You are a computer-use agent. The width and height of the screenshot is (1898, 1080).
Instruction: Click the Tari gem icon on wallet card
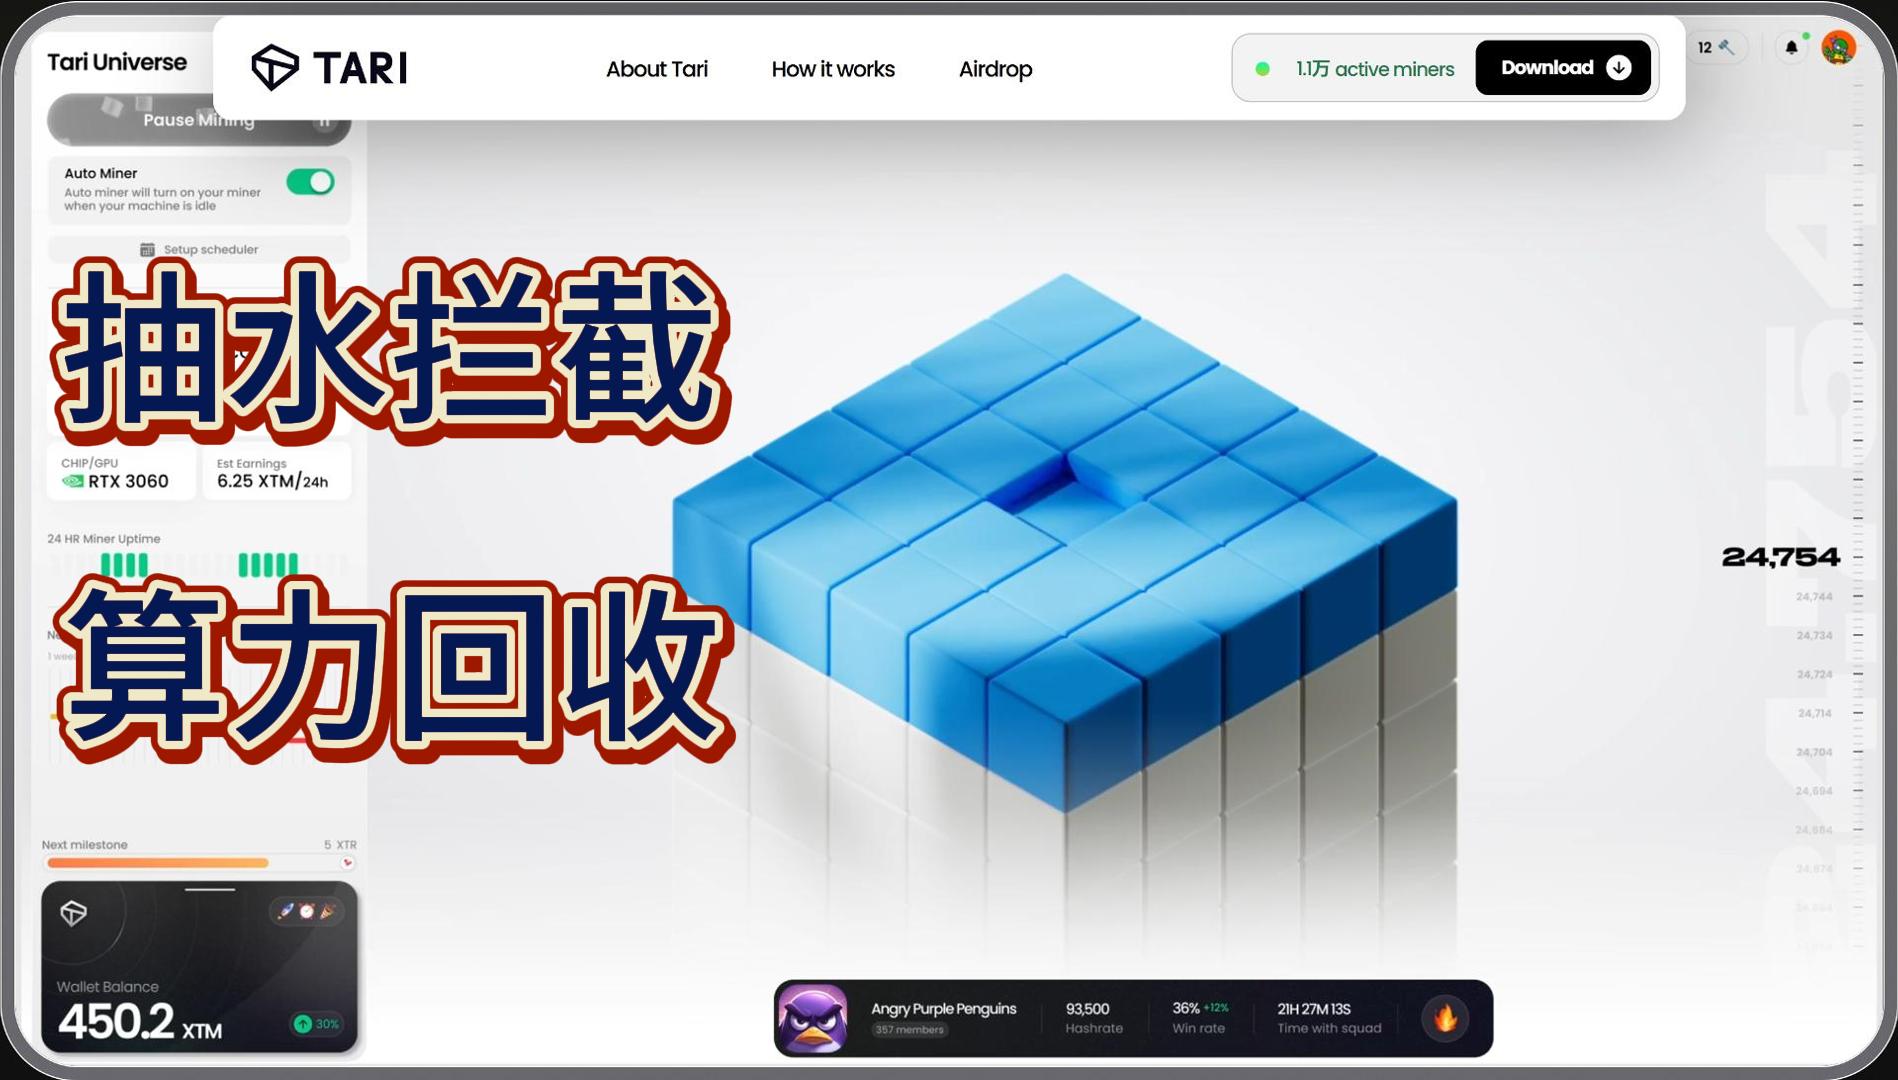[73, 913]
